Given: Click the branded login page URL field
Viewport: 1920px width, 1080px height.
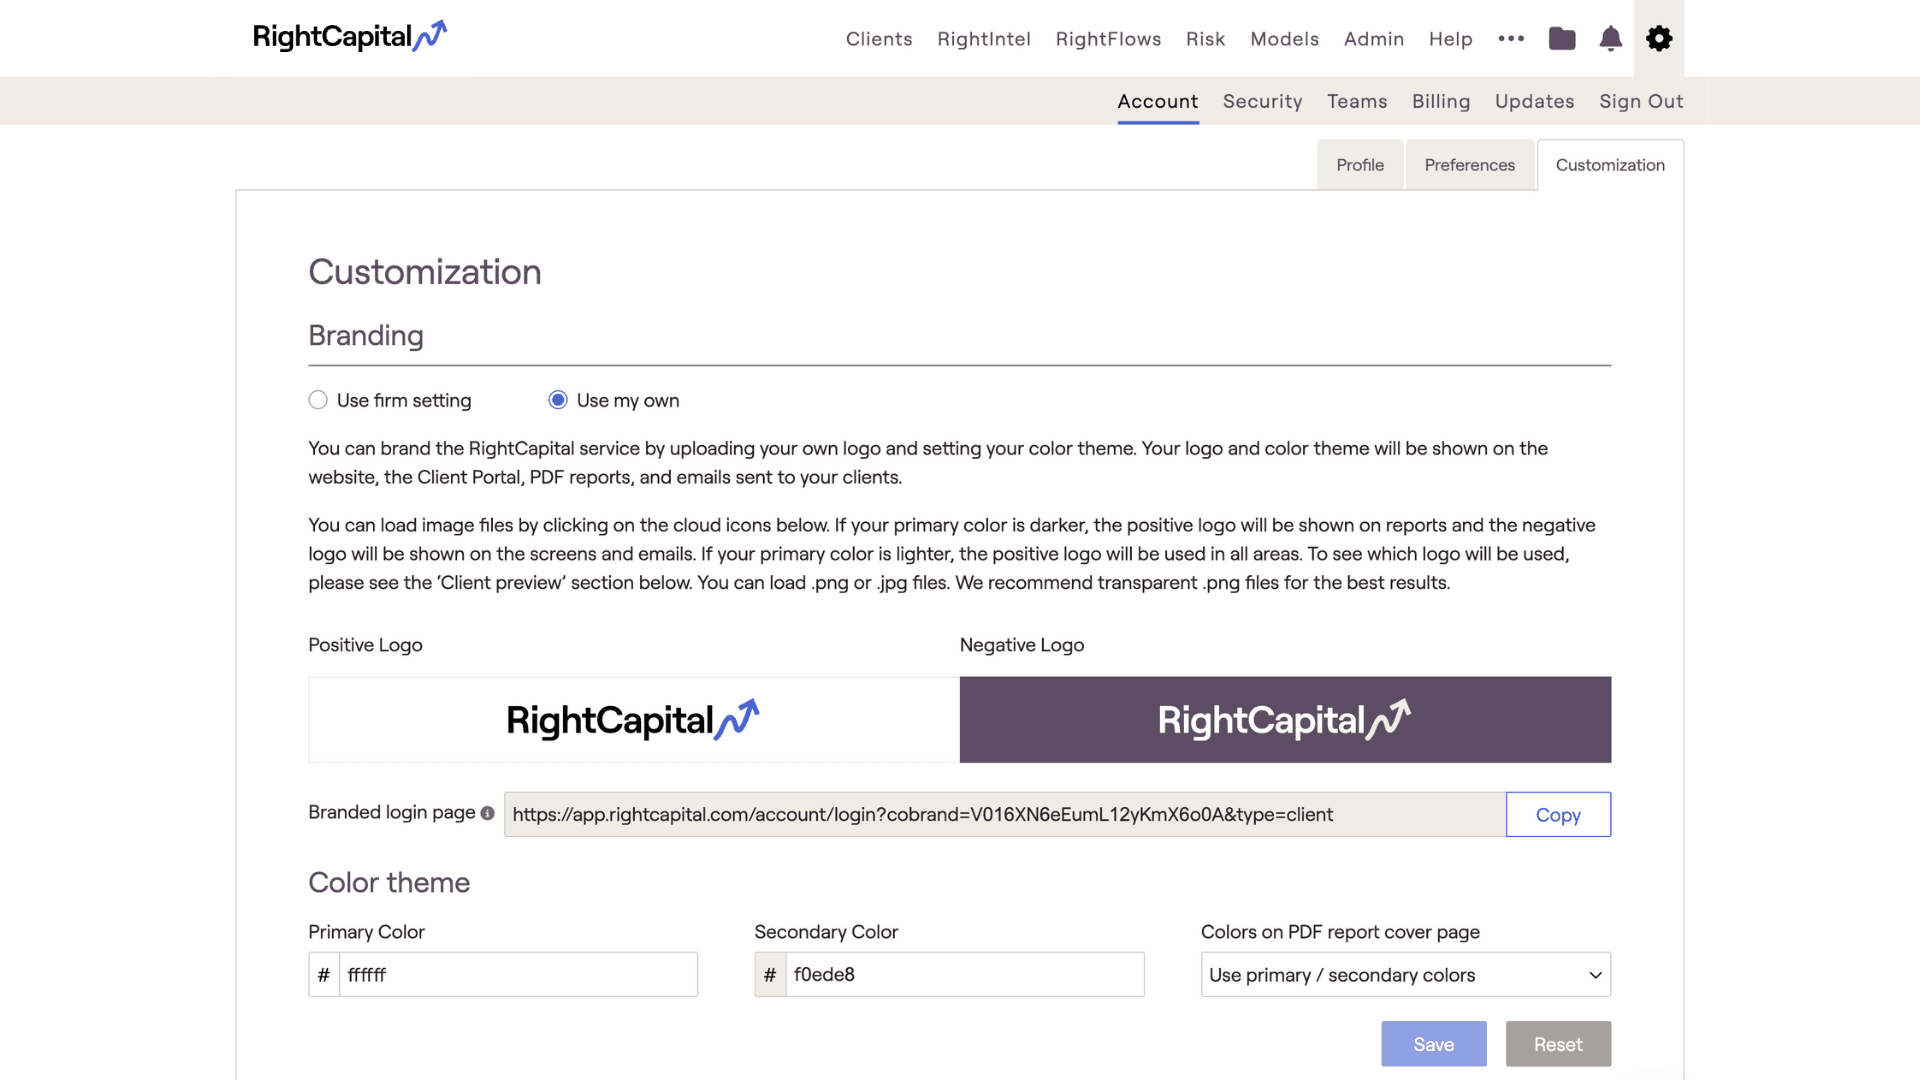Looking at the screenshot, I should [x=1000, y=814].
